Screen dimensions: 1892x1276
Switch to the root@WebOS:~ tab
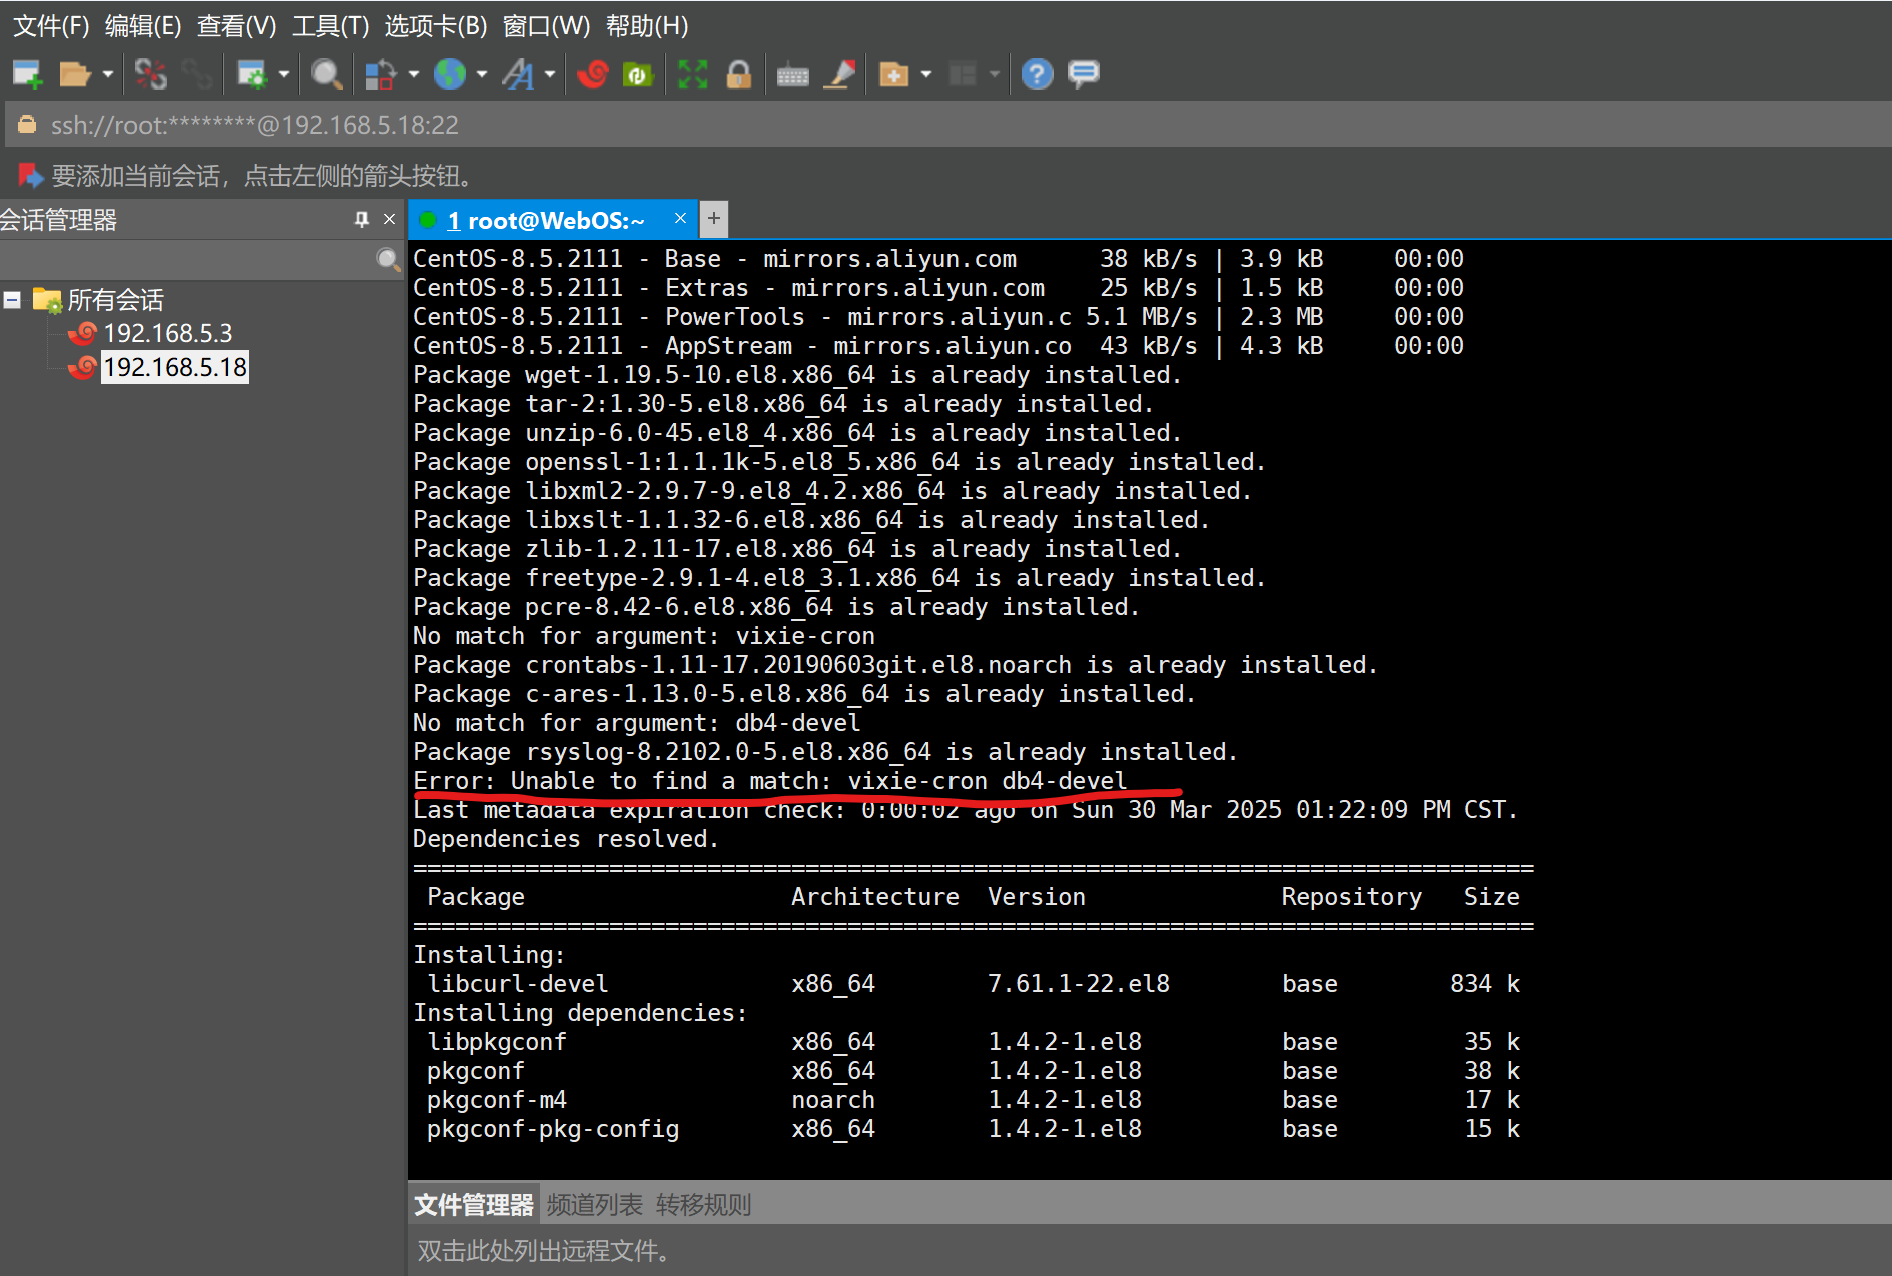[546, 220]
